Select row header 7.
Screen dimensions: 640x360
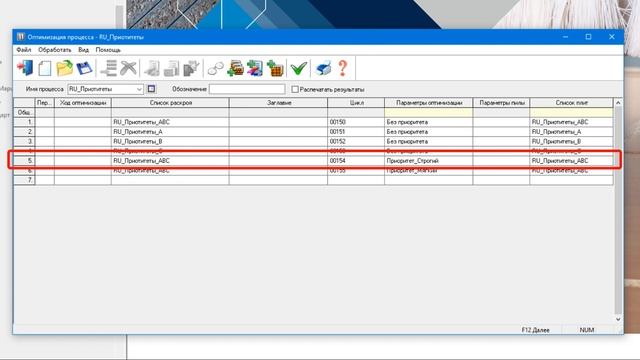click(24, 180)
